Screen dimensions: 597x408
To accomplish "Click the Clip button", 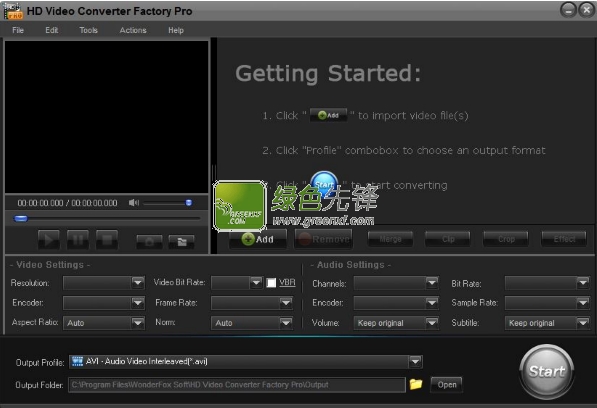I will click(448, 239).
